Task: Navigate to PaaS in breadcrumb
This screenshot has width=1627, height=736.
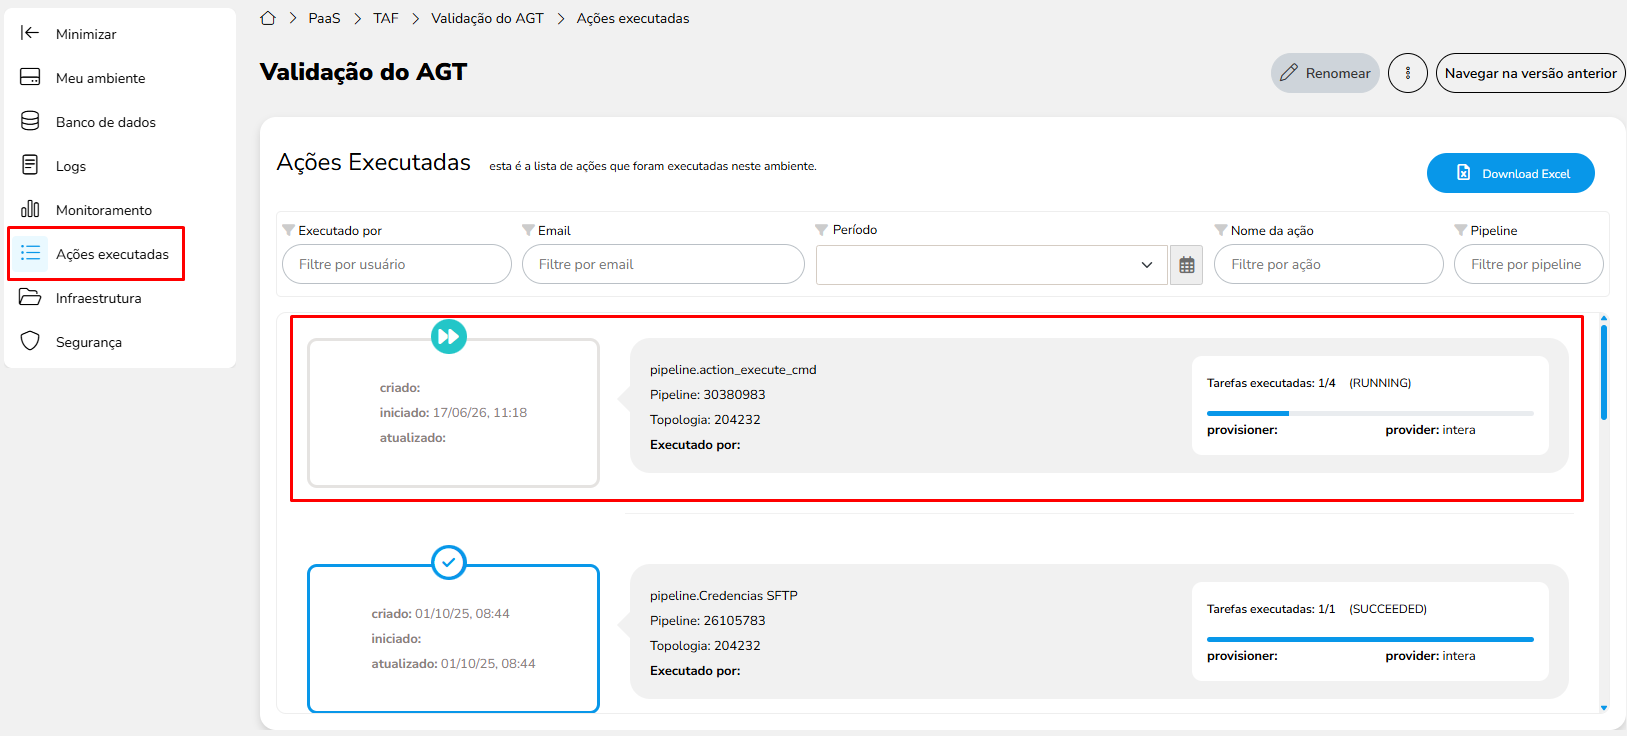Action: [x=324, y=18]
